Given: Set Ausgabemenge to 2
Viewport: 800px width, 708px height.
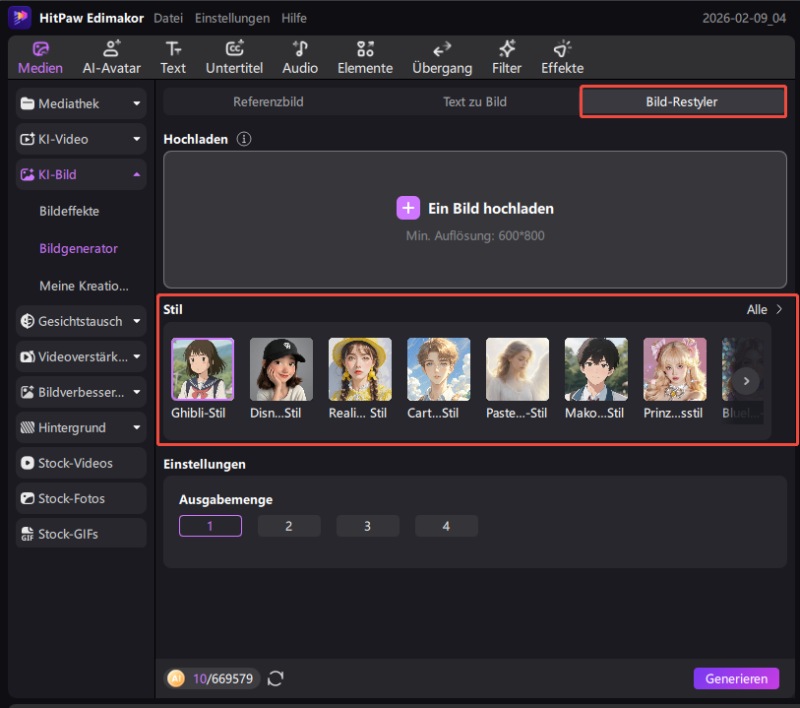Looking at the screenshot, I should click(289, 526).
